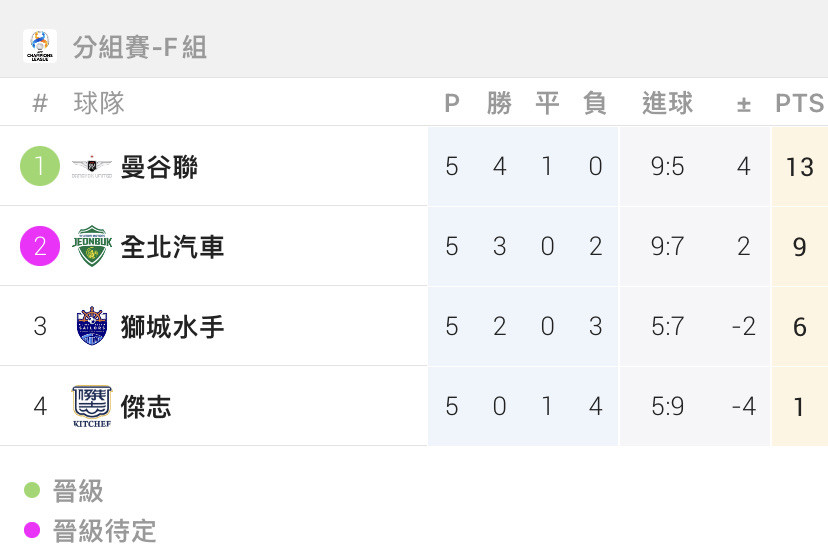Click the 勝 column header
Viewport: 828px width, 557px height.
500,103
